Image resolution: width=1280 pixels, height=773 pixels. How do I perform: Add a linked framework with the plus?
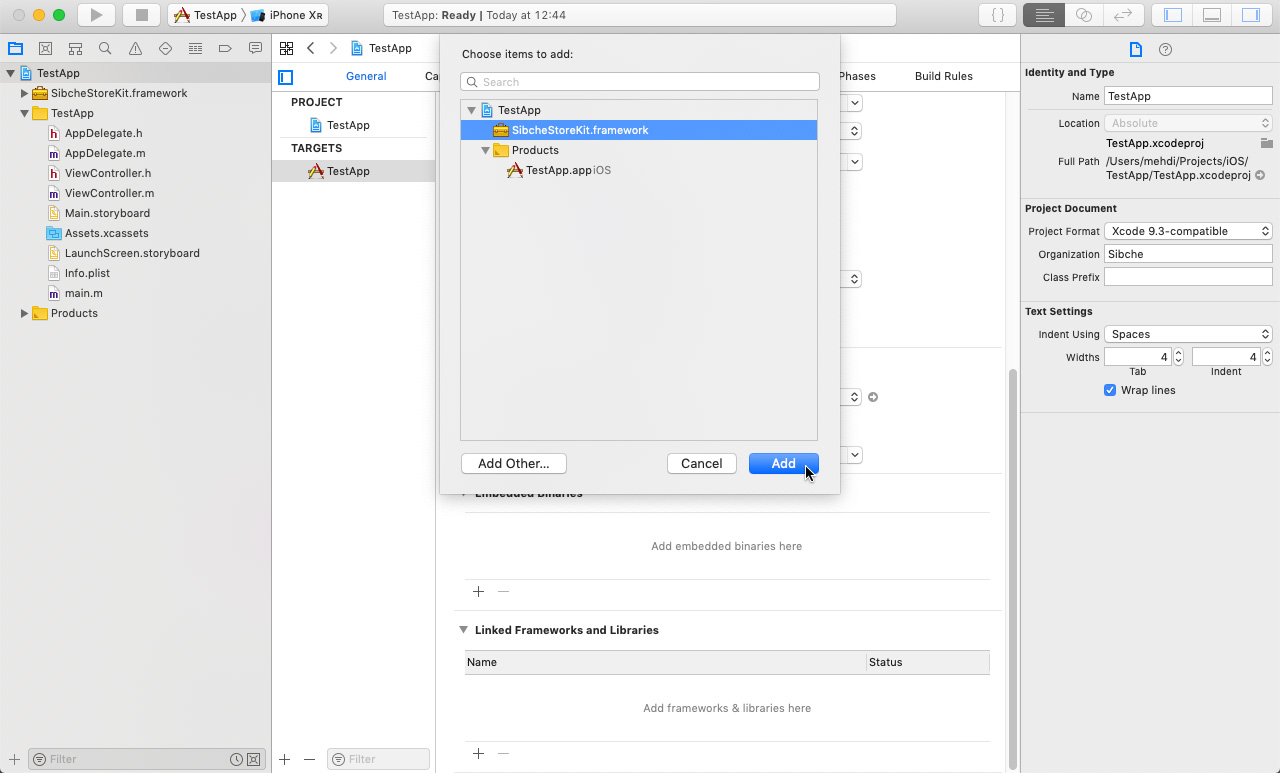click(478, 753)
